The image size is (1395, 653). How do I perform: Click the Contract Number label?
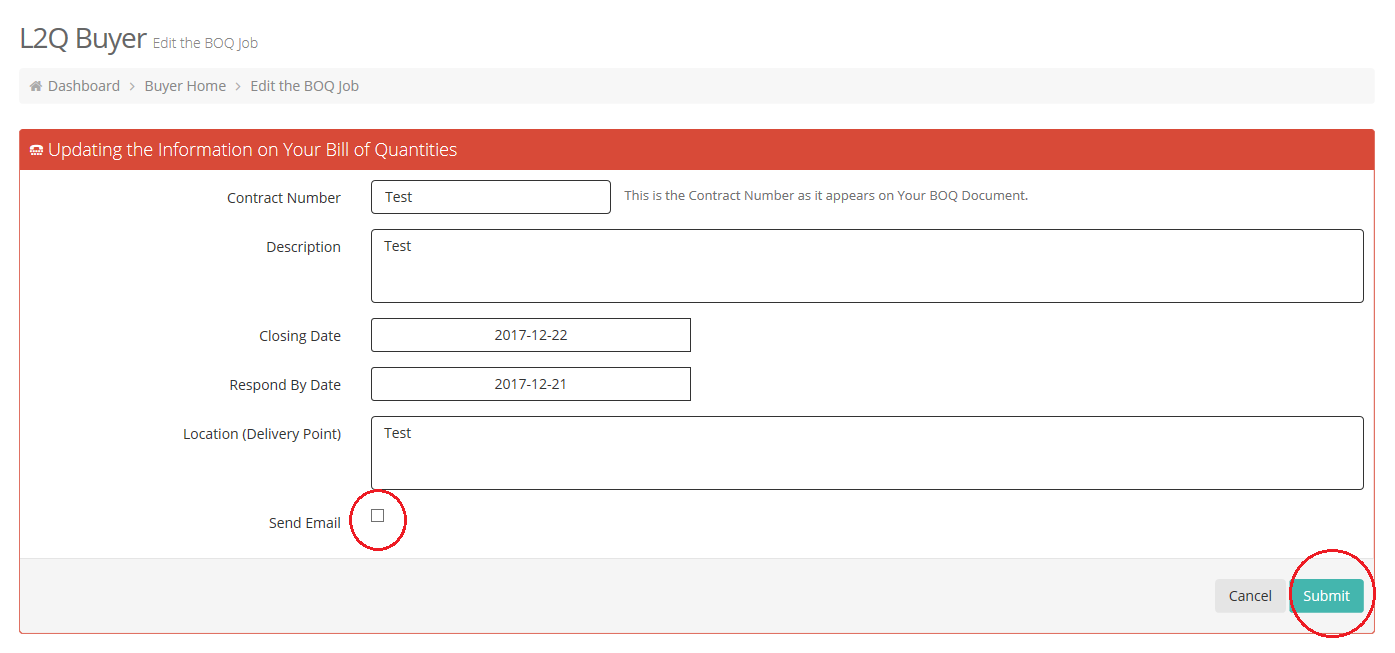(x=284, y=198)
